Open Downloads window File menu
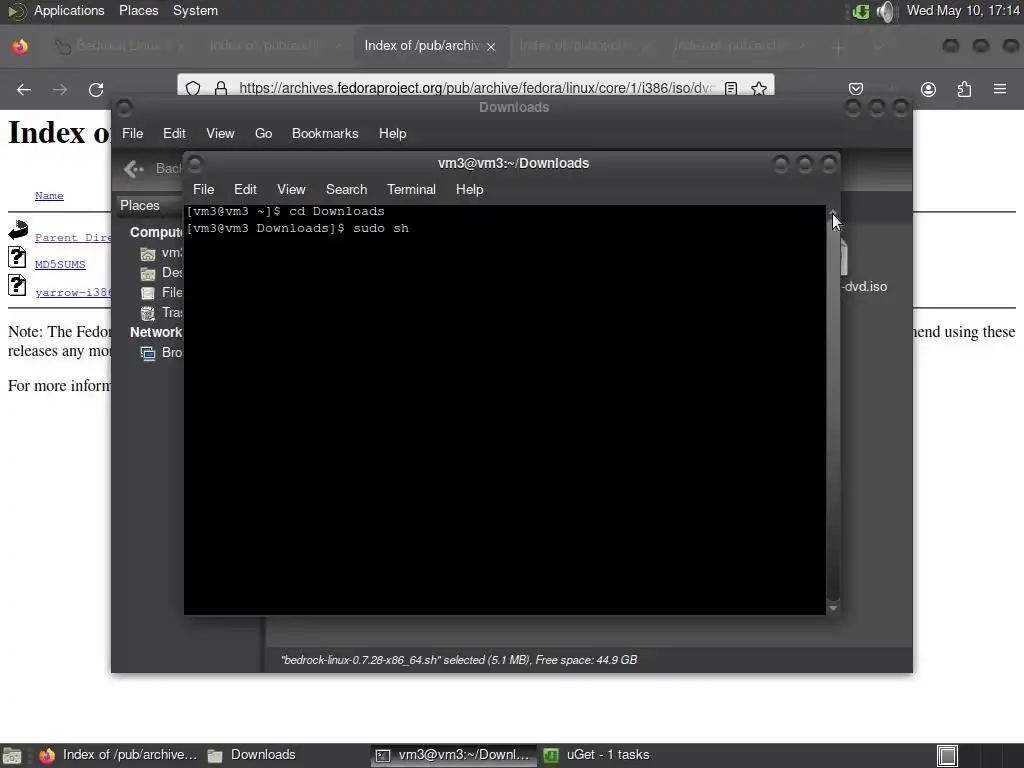Screen dimensions: 1024x768 click(133, 133)
